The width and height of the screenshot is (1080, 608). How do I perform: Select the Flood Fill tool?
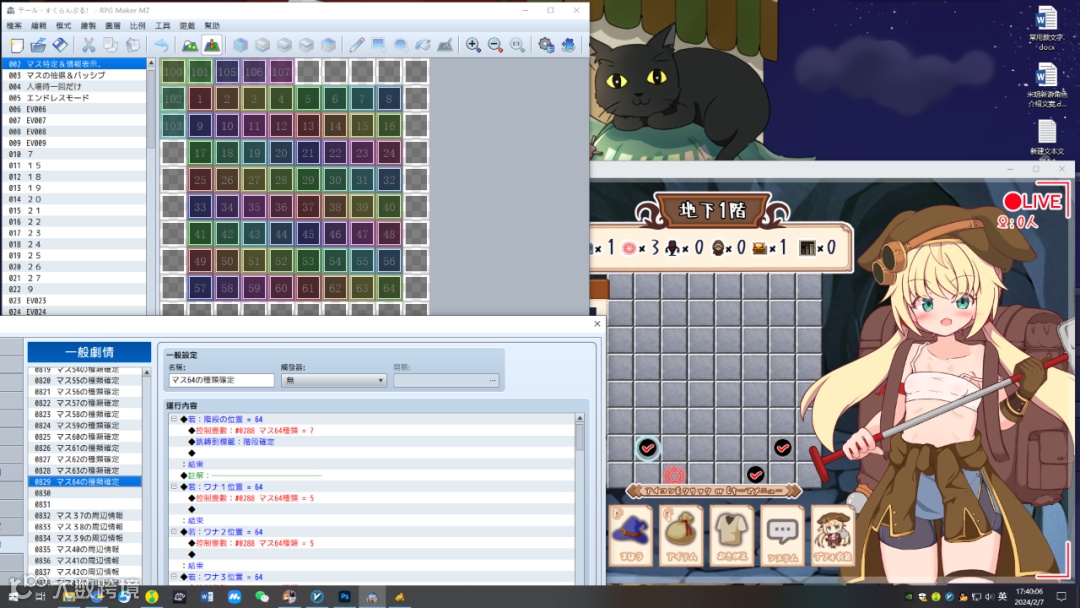(422, 45)
